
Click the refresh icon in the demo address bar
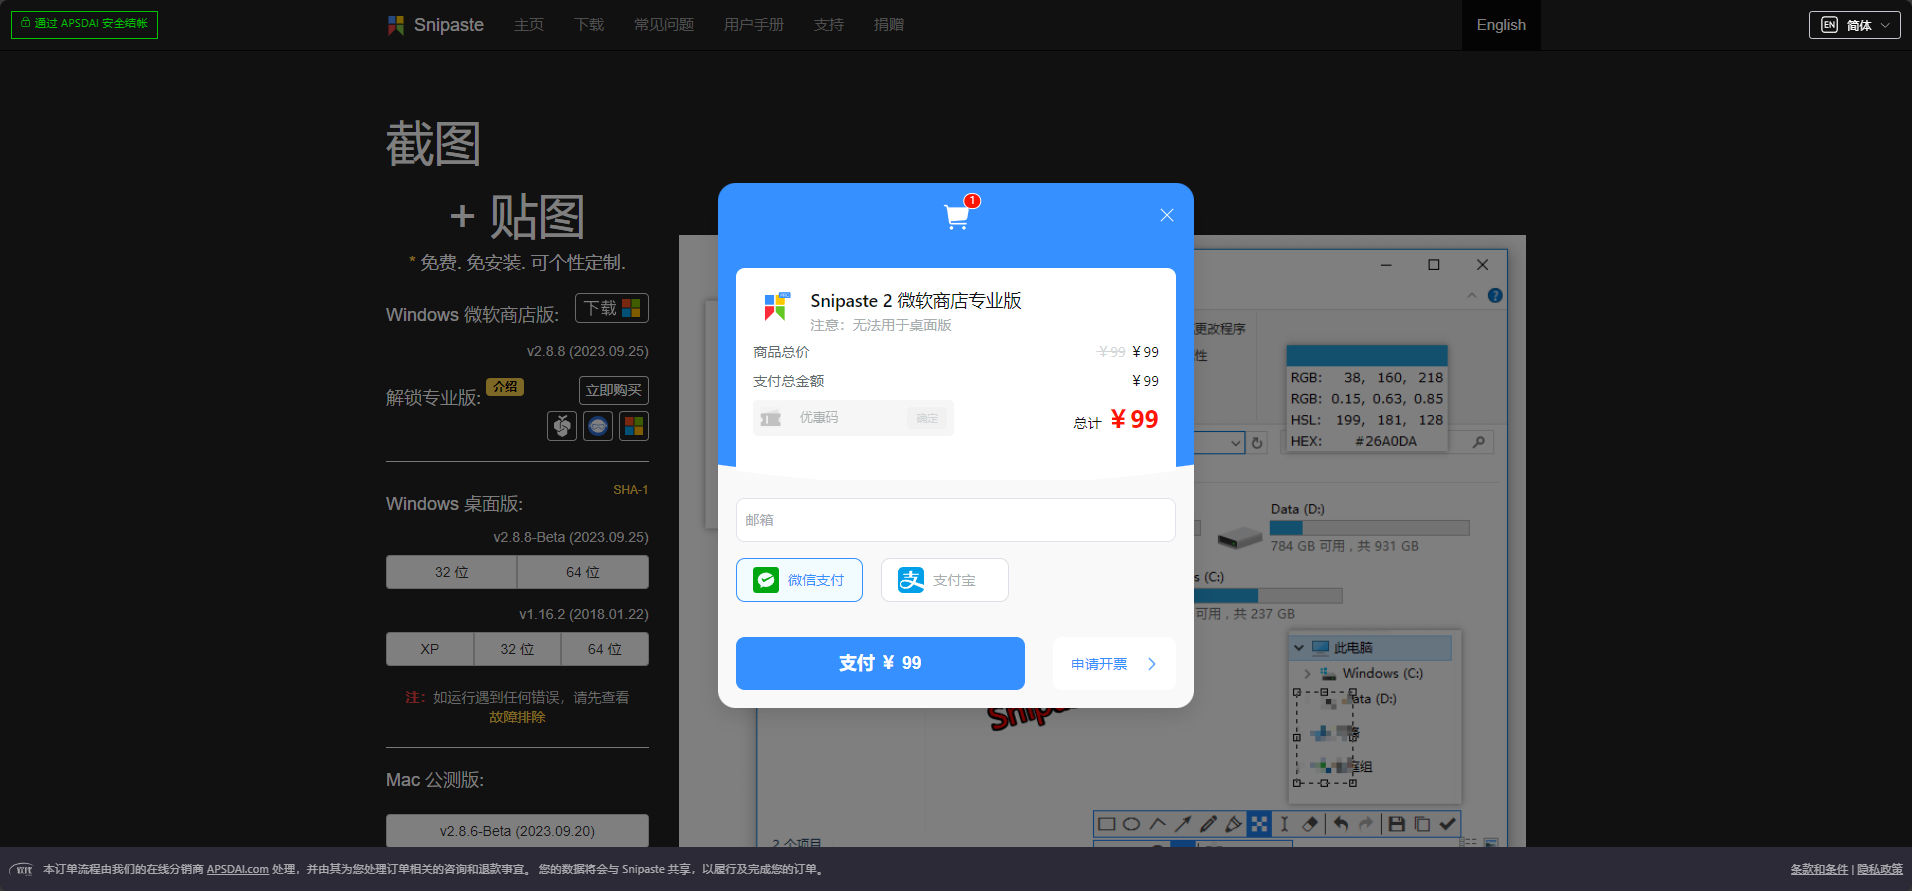click(1257, 442)
